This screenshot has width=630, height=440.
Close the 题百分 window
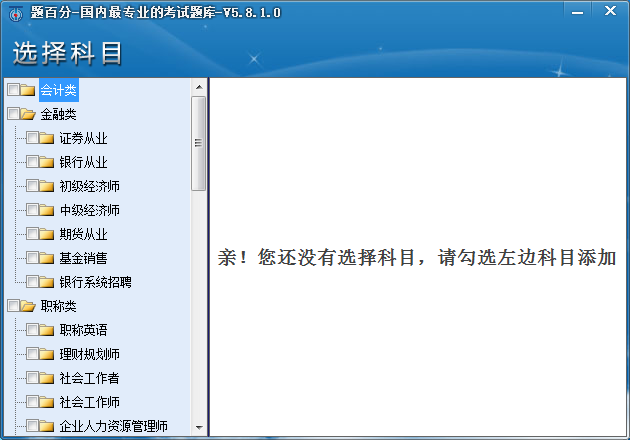click(x=610, y=11)
